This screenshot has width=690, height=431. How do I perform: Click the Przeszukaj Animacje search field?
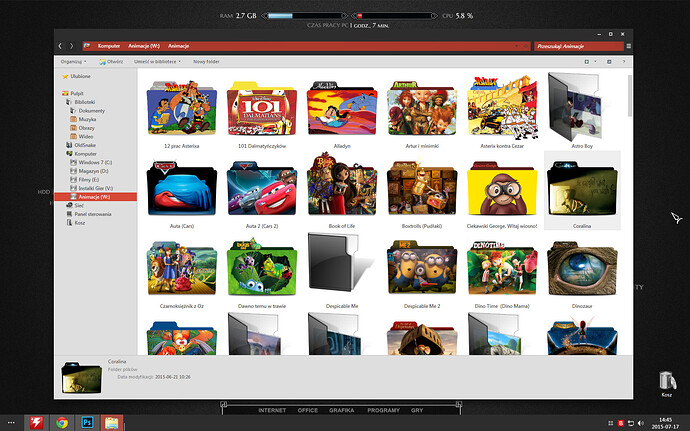[579, 46]
